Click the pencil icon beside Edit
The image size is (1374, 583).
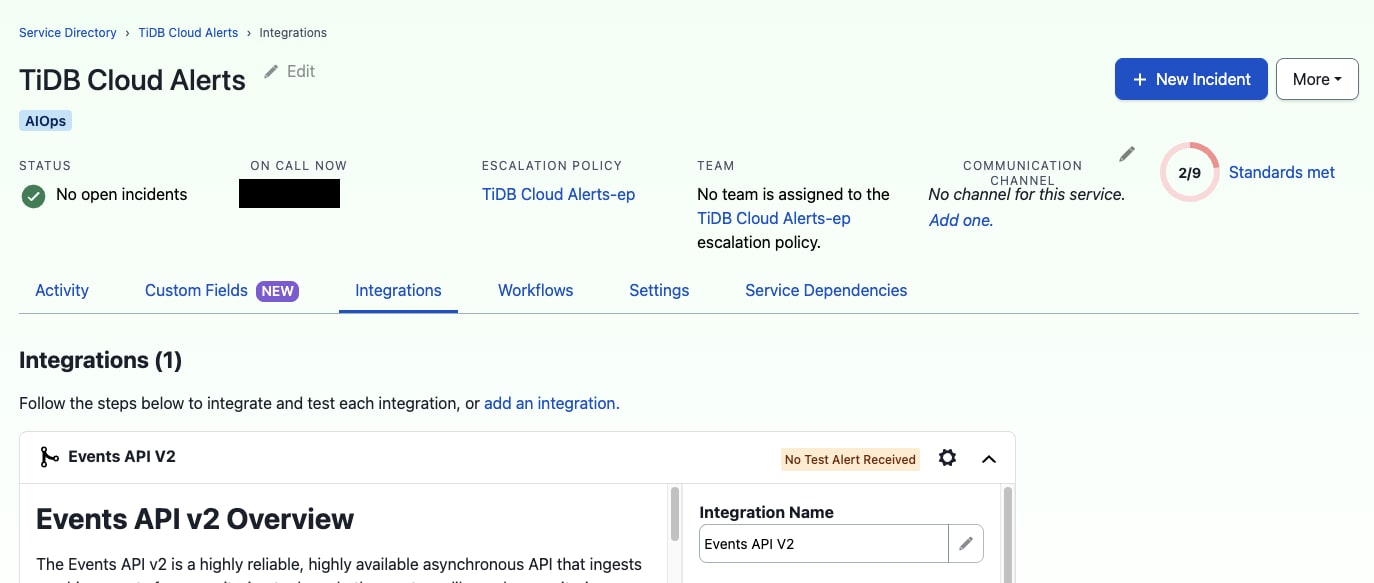point(271,72)
